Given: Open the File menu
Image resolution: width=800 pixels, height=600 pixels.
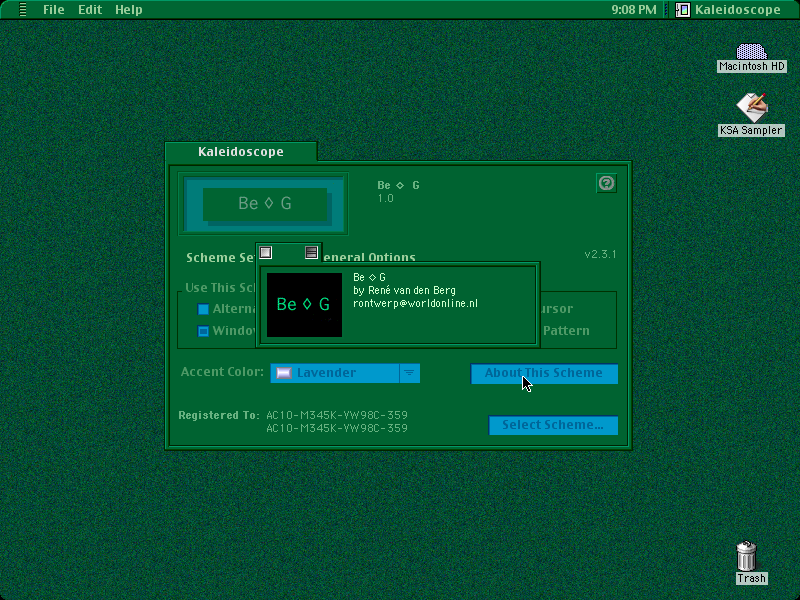Looking at the screenshot, I should click(x=54, y=10).
